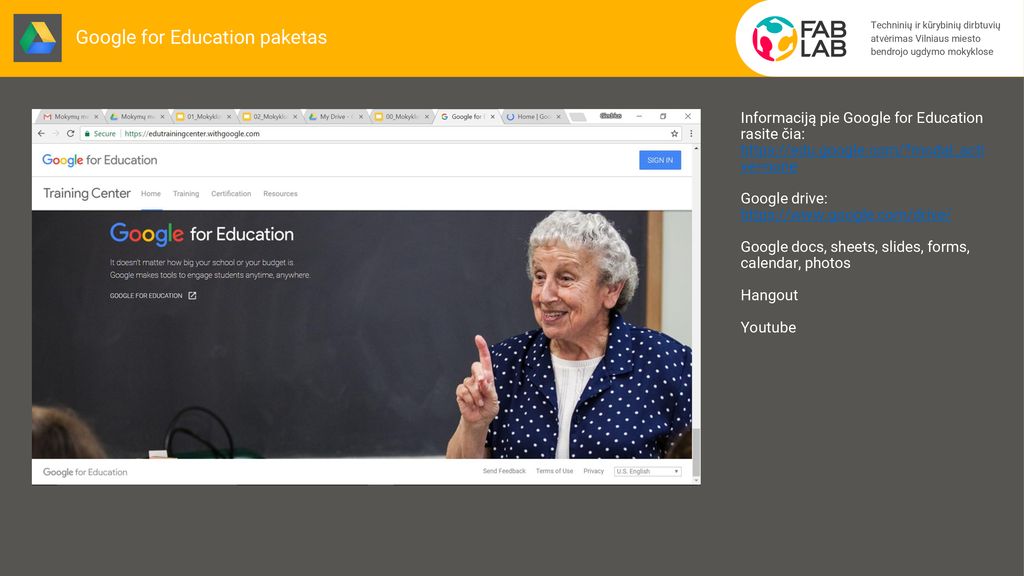The width and height of the screenshot is (1024, 576).
Task: Click the Google Drive icon in slide header
Action: pyautogui.click(x=38, y=38)
